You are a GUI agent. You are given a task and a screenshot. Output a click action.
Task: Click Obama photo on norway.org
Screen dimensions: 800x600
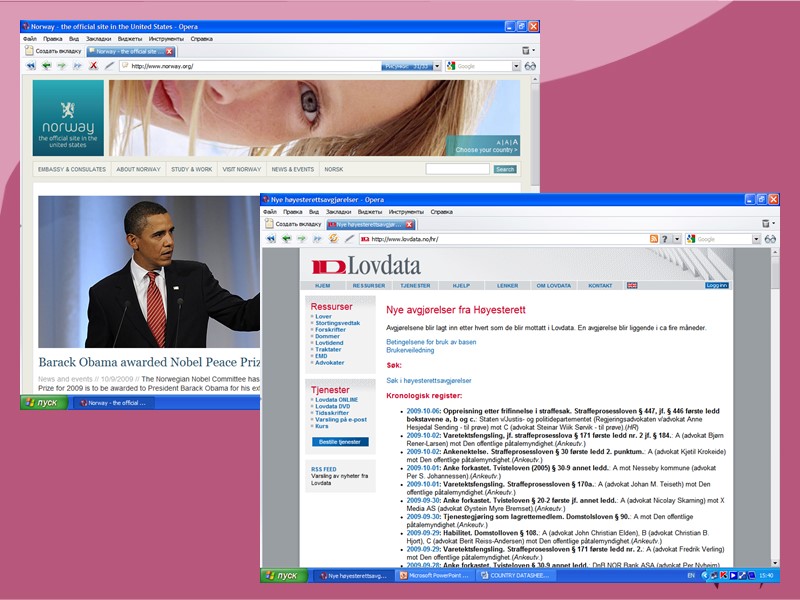point(149,272)
